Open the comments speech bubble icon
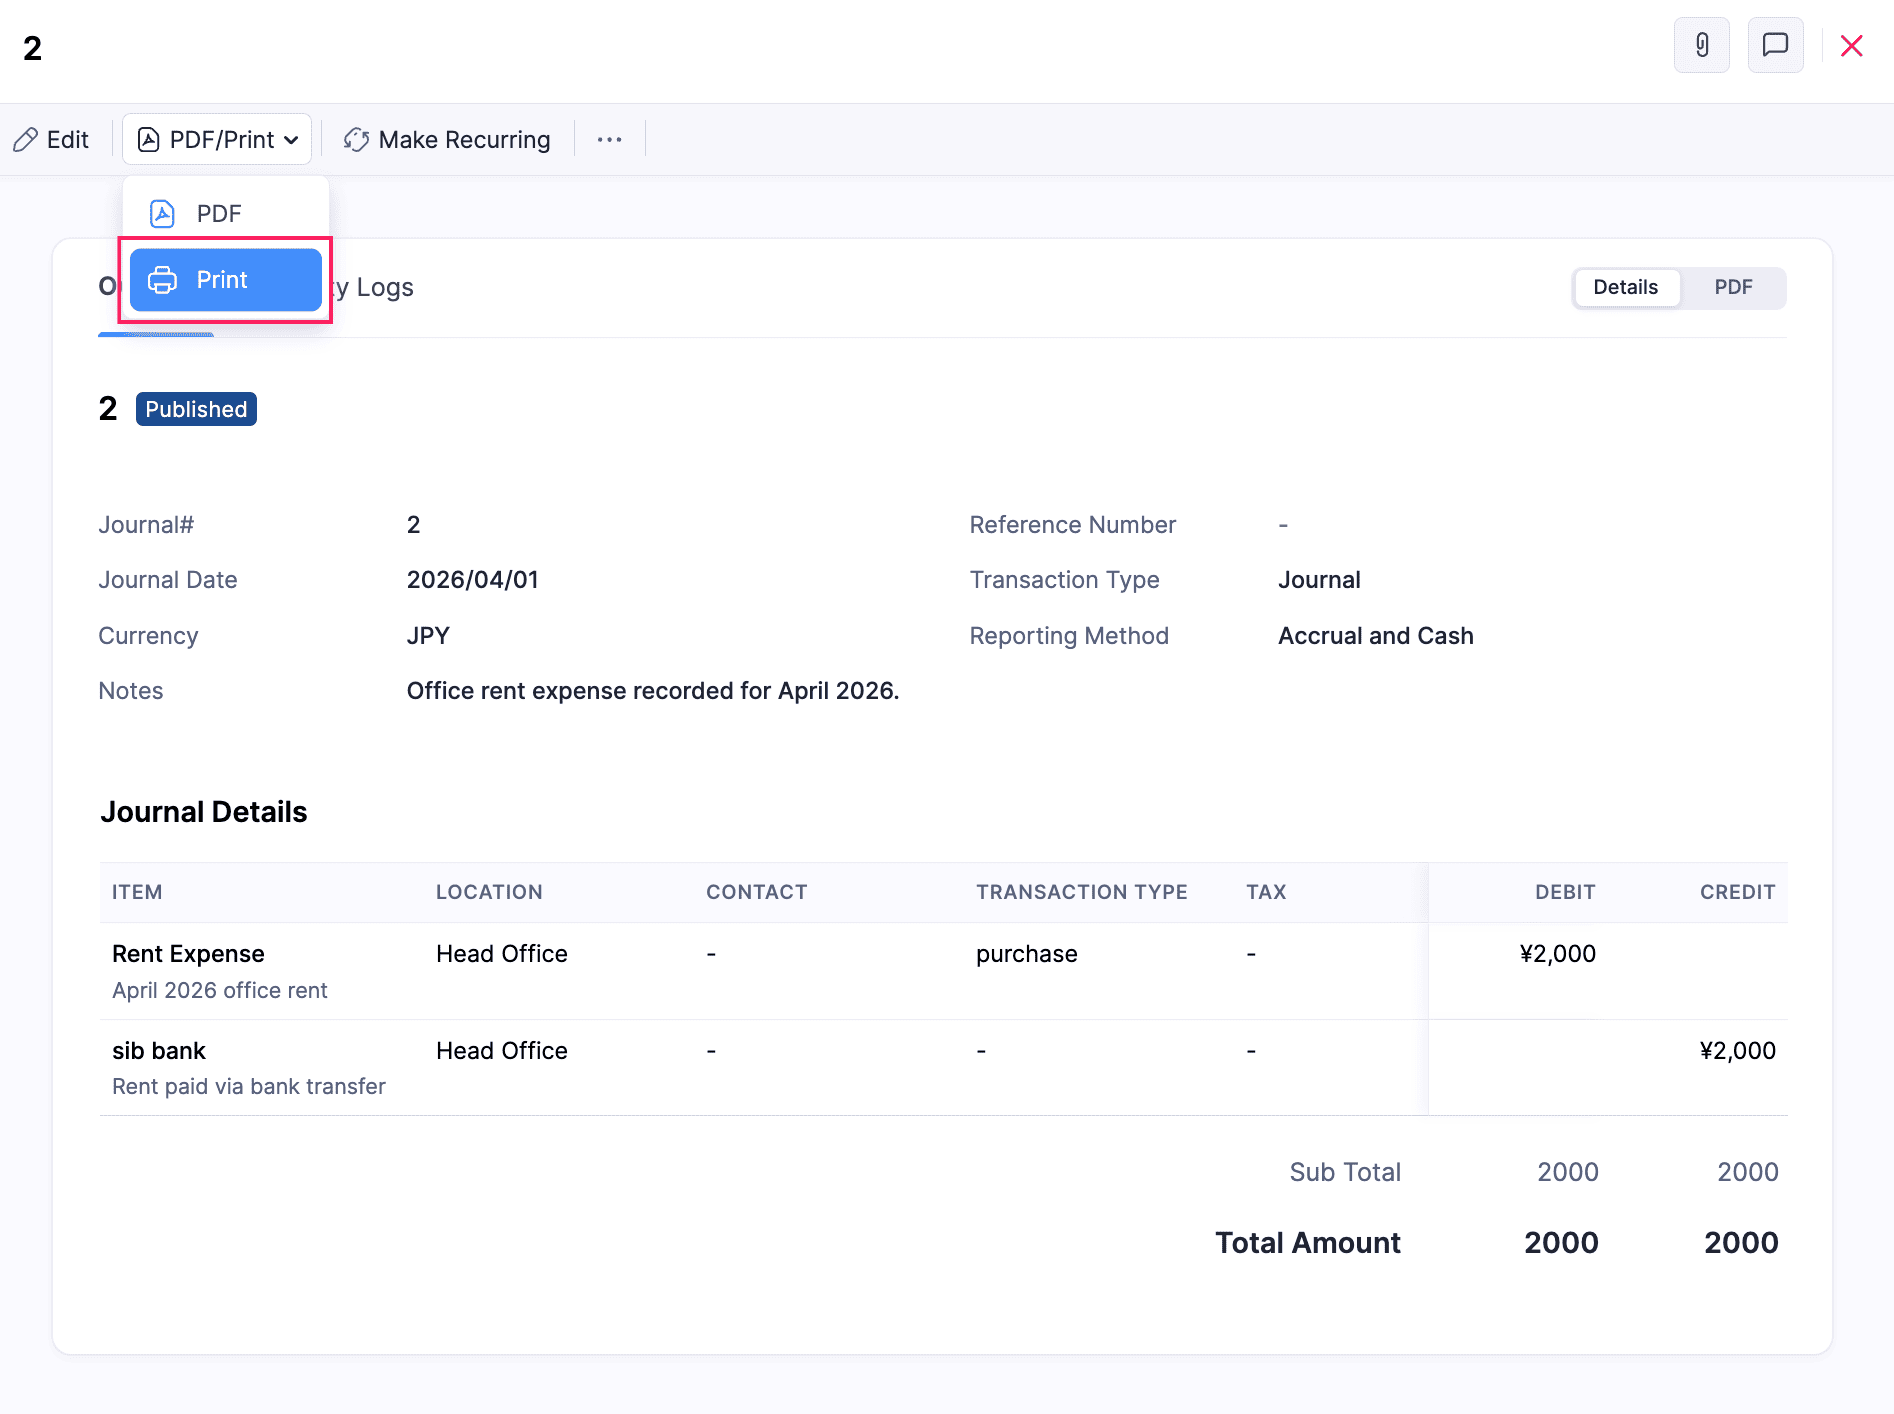Screen dimensions: 1894x1414 [x=1775, y=45]
